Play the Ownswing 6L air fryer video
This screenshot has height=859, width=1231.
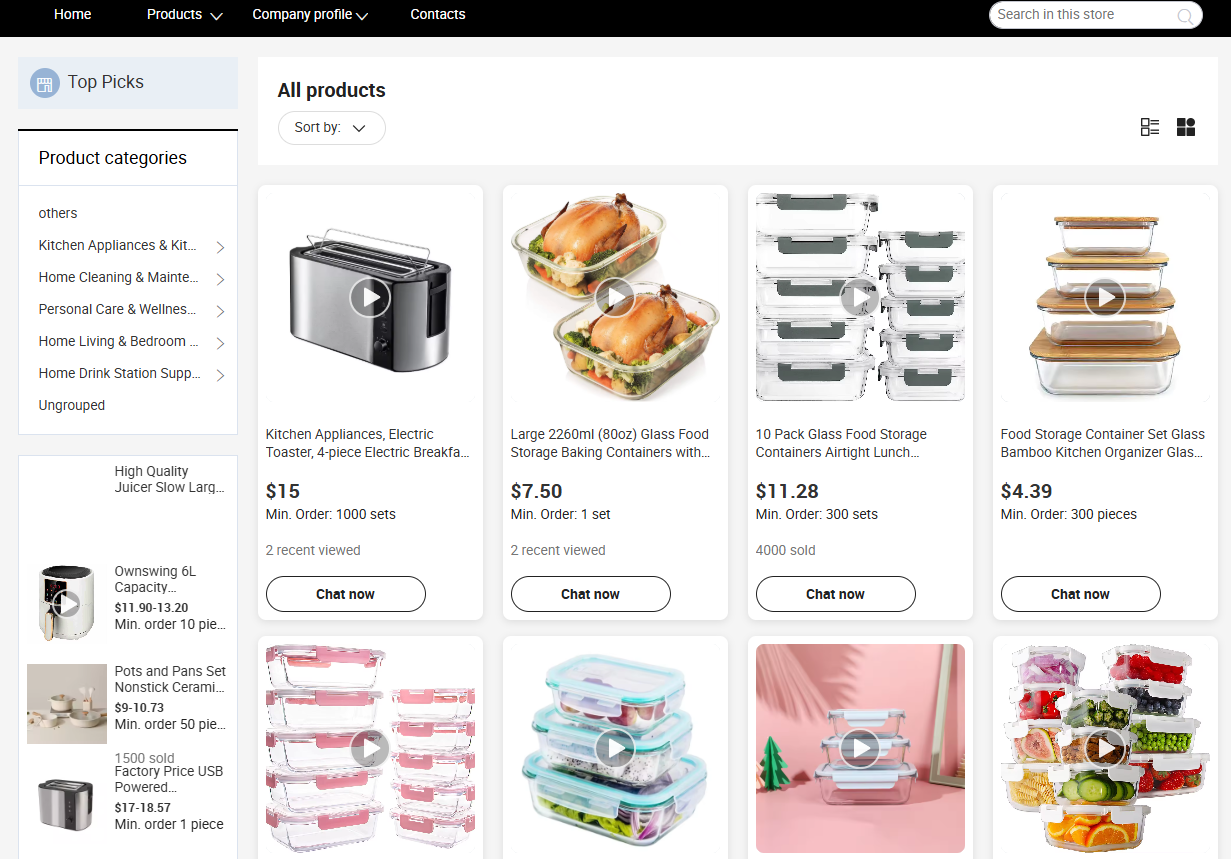click(67, 604)
